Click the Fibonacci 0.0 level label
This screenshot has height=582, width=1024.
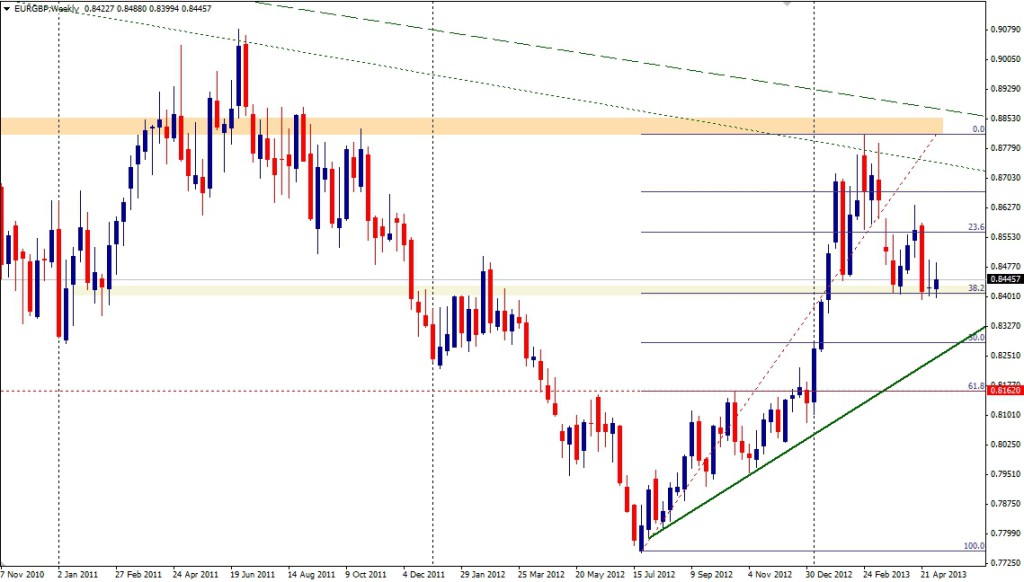coord(979,129)
